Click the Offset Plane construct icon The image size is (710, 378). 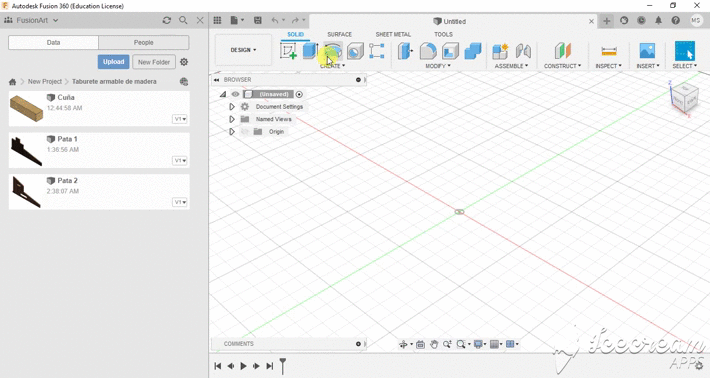pos(563,51)
